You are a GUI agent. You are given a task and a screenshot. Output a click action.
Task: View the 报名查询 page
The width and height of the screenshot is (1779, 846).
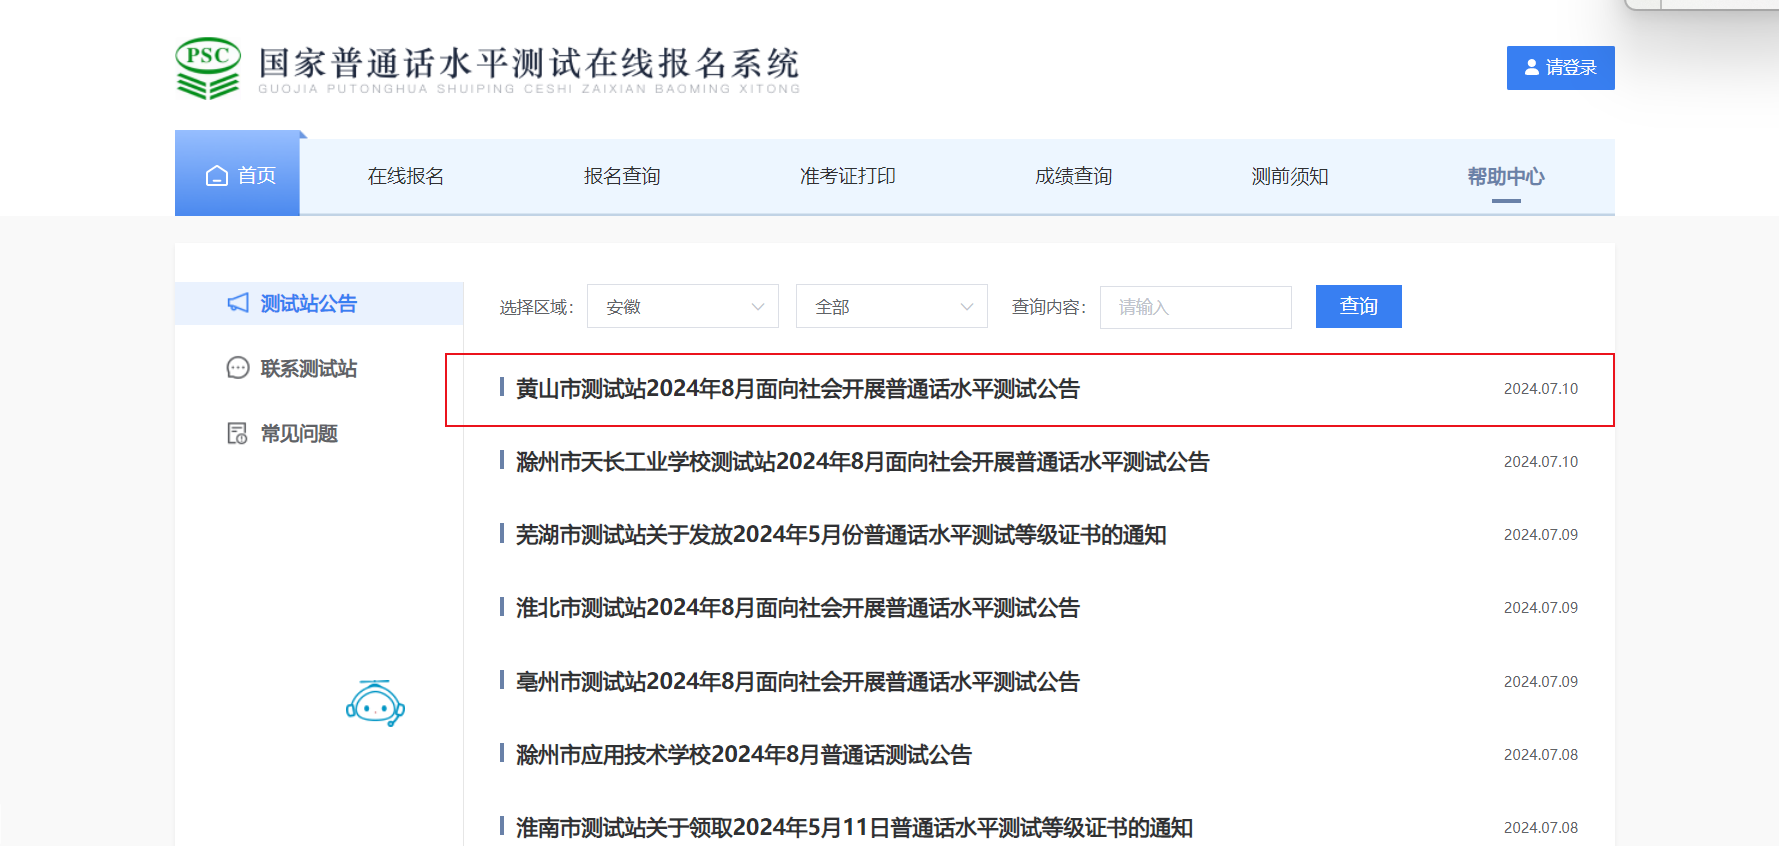(622, 176)
